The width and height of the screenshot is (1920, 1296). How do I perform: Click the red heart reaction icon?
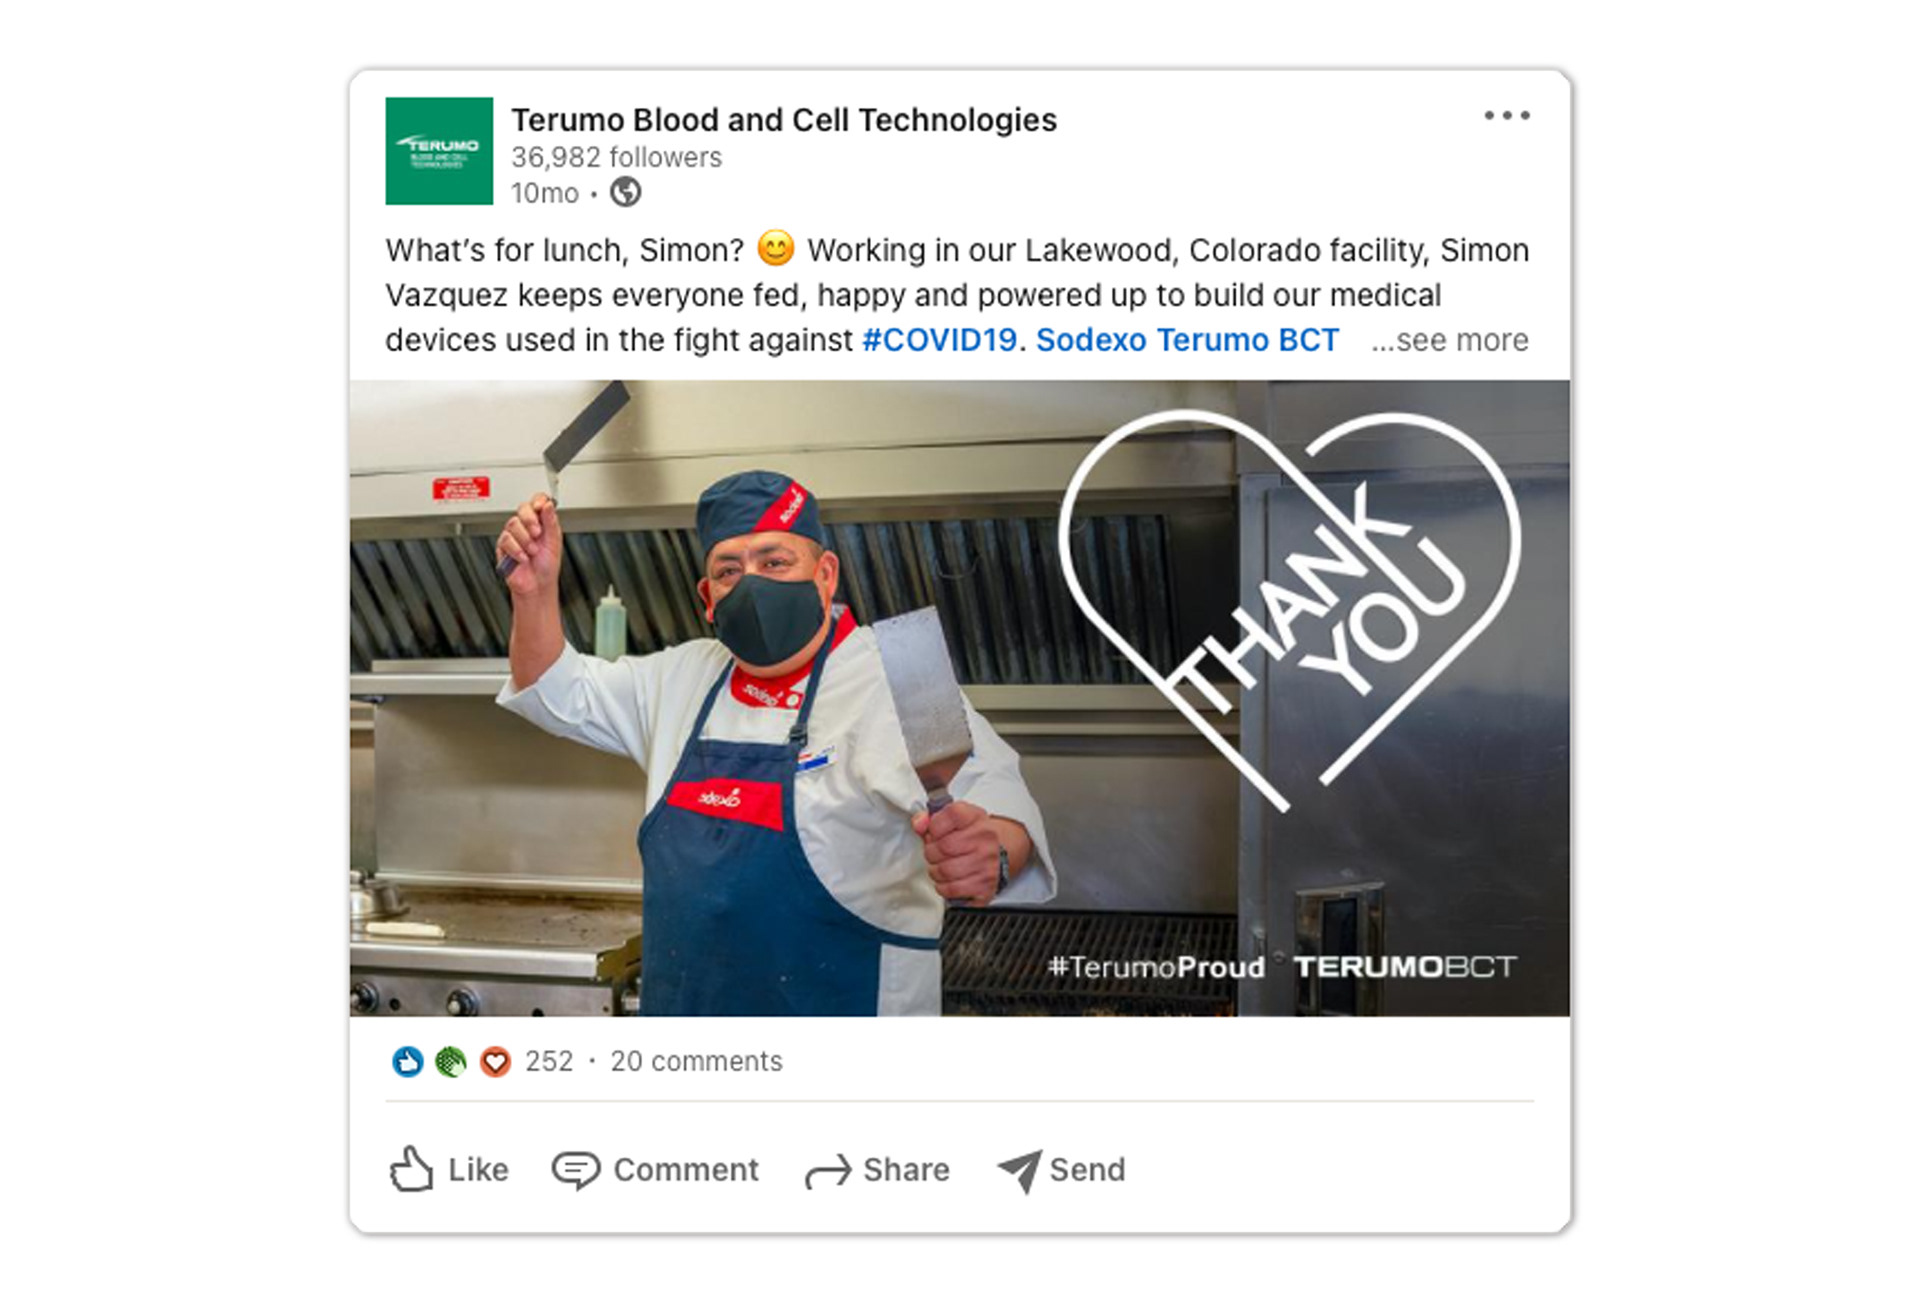pos(495,1061)
